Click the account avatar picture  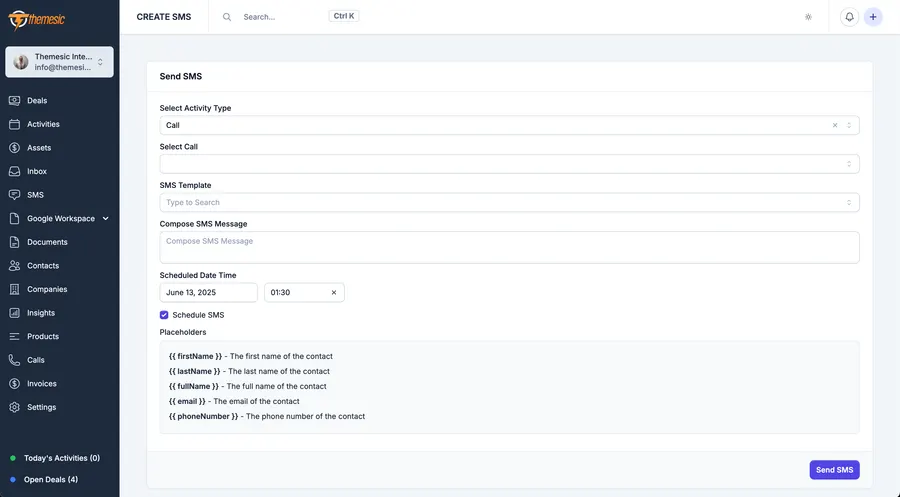(21, 62)
